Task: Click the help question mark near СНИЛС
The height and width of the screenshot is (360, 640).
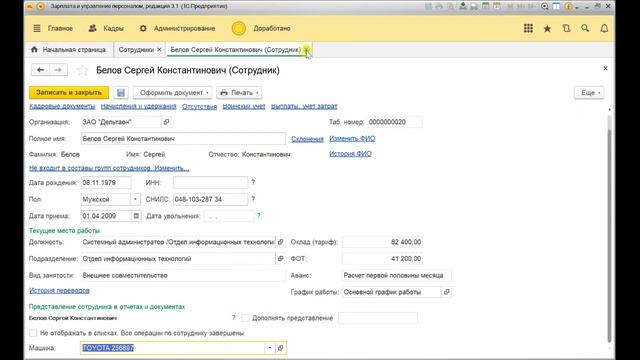Action: 253,199
